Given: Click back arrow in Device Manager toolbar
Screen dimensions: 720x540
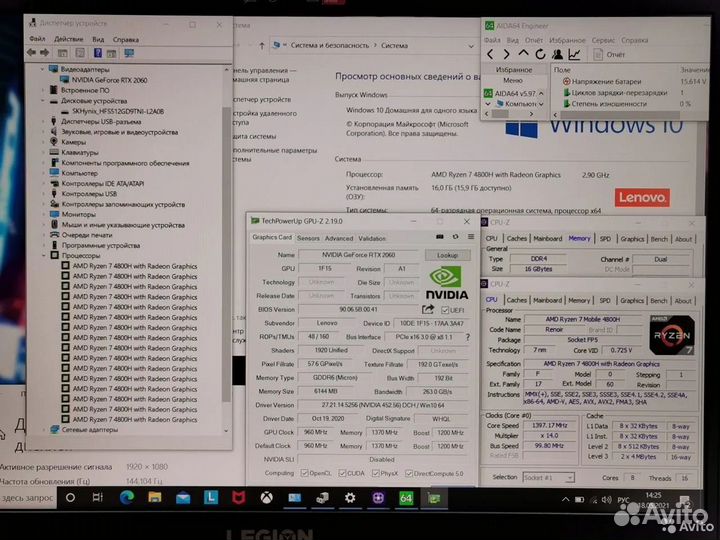Looking at the screenshot, I should 31,53.
